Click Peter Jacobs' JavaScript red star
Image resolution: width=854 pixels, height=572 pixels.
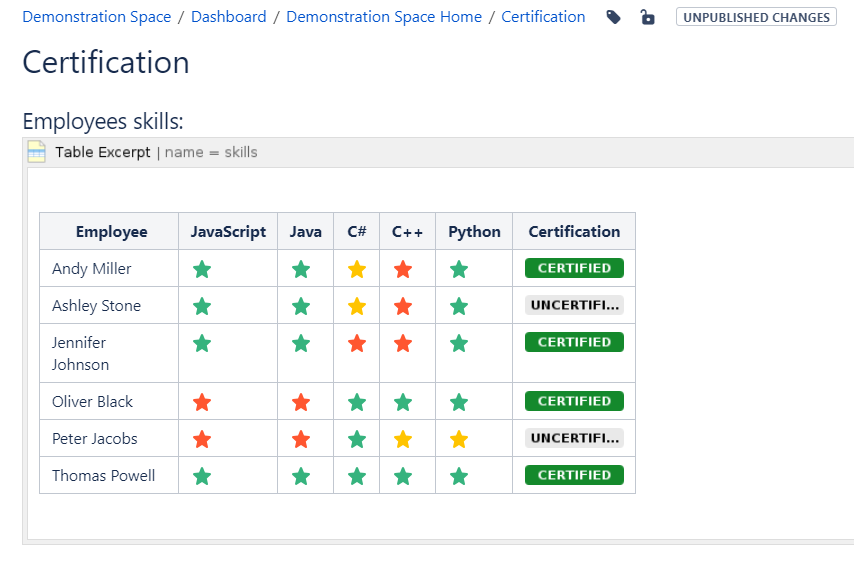coord(202,439)
